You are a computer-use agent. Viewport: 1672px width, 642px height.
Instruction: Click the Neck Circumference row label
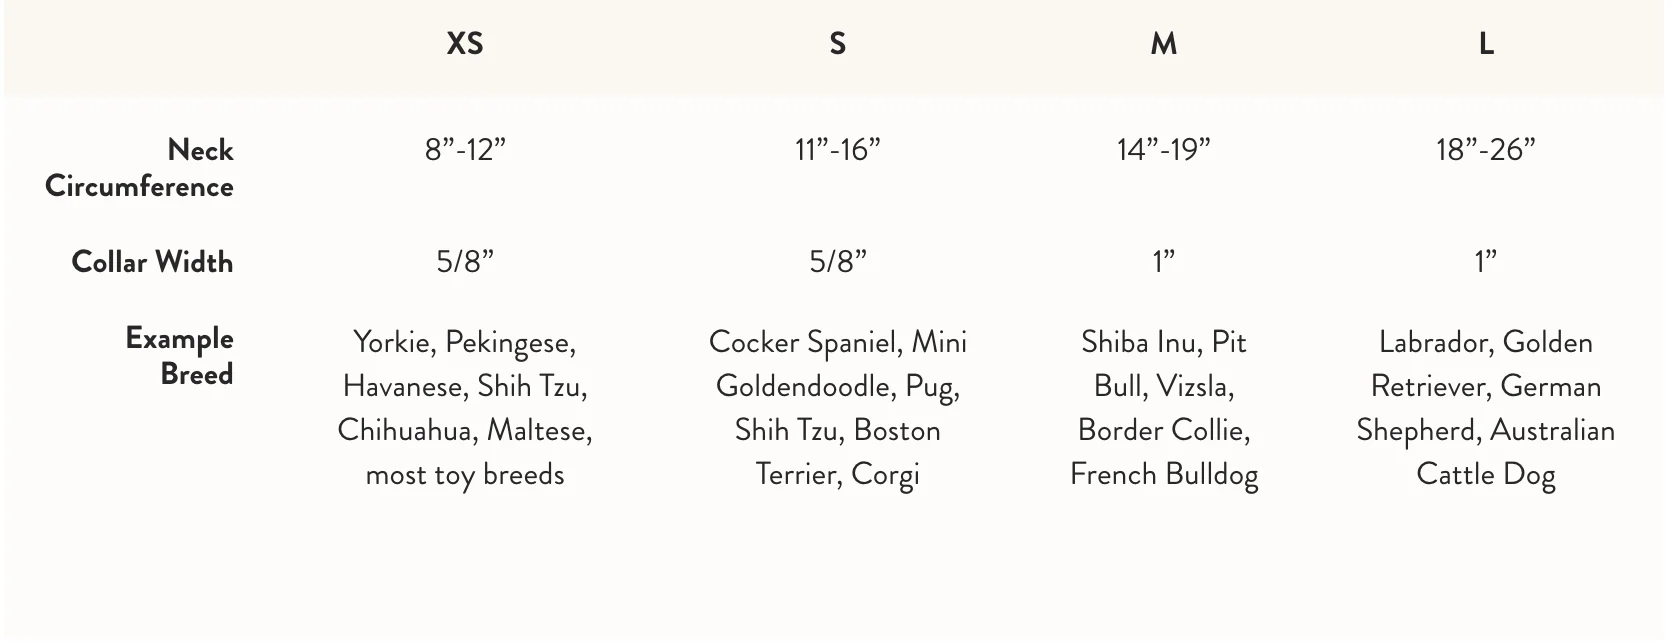click(139, 168)
